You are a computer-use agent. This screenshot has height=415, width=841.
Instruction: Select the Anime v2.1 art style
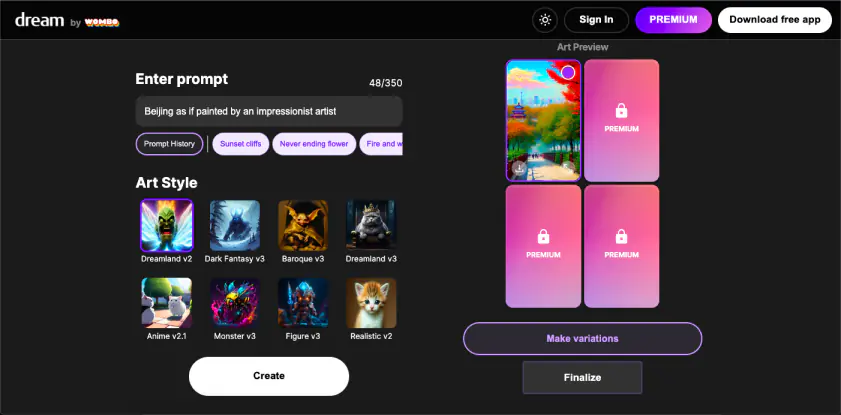tap(167, 303)
